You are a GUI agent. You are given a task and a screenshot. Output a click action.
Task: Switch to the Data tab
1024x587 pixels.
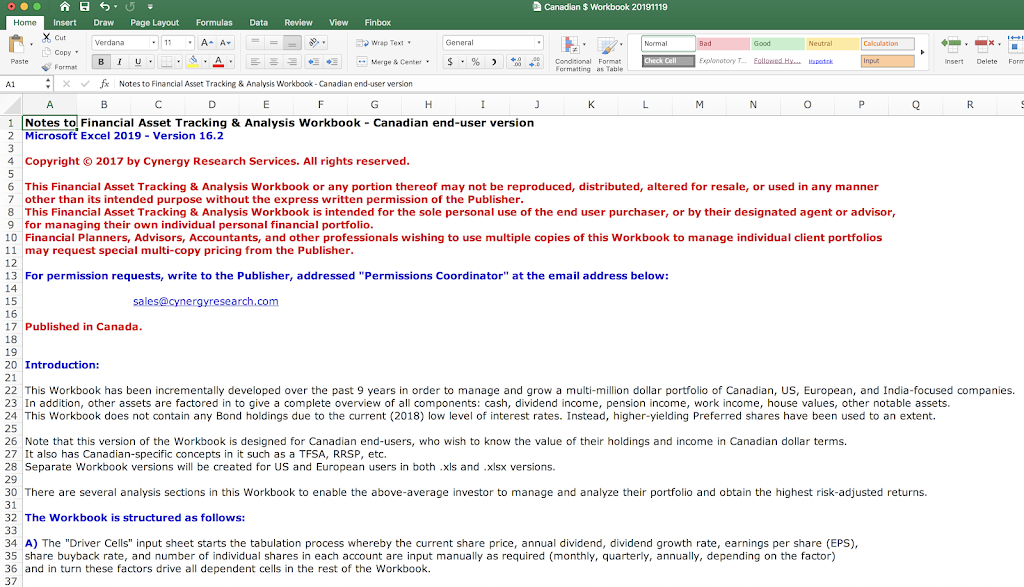coord(259,22)
